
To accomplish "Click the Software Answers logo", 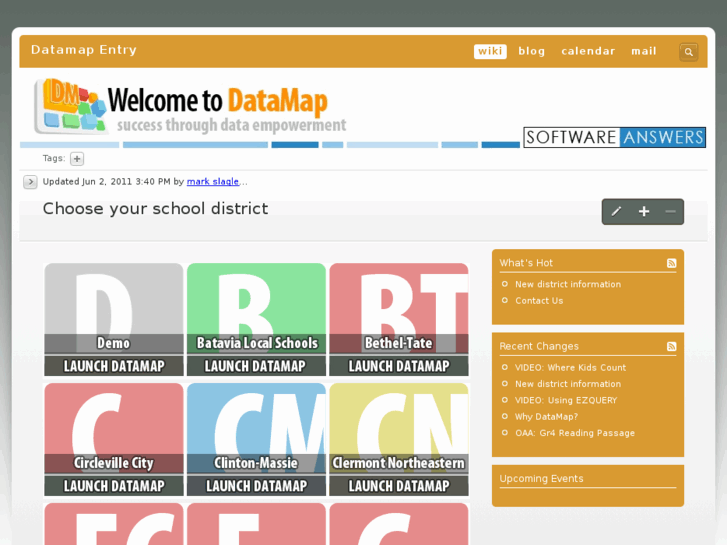I will 614,137.
